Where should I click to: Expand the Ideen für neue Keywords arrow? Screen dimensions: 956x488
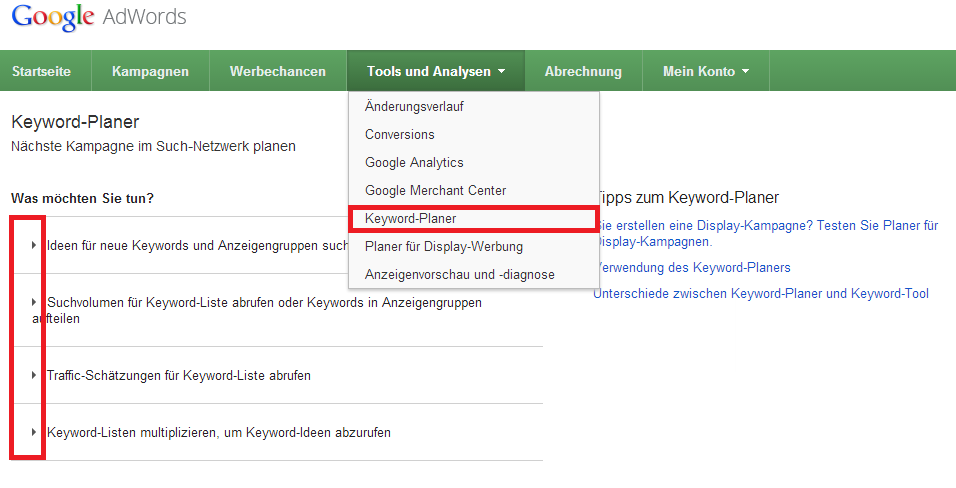click(34, 245)
